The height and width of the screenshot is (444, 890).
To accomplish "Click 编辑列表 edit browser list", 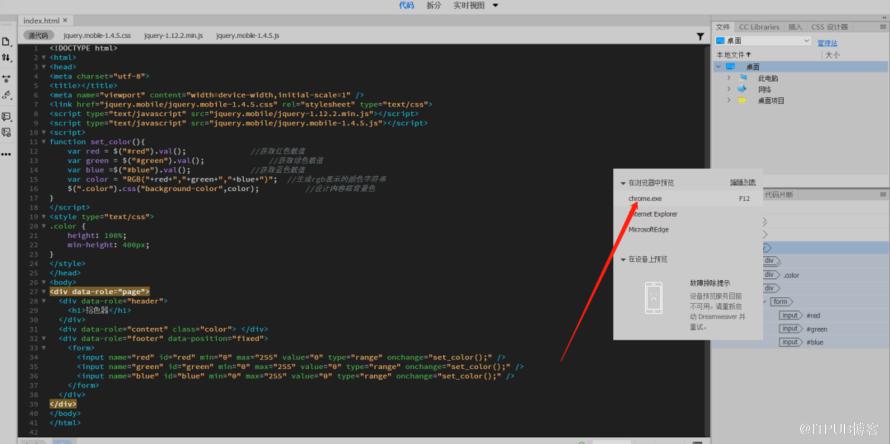I will (743, 183).
